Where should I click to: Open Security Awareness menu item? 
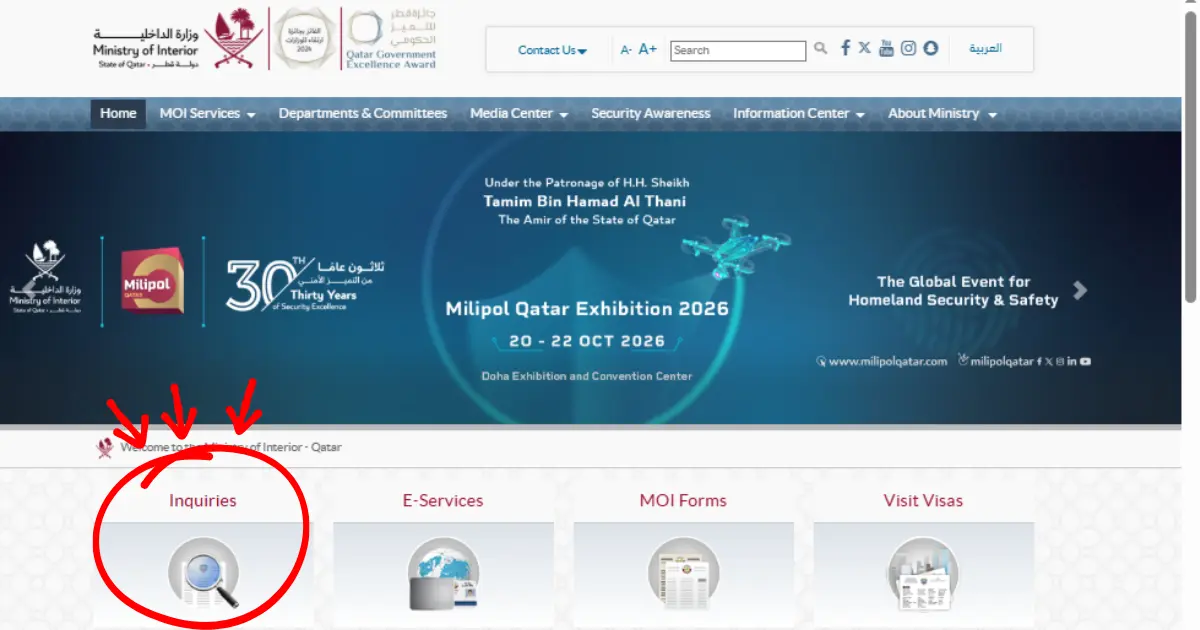point(651,114)
